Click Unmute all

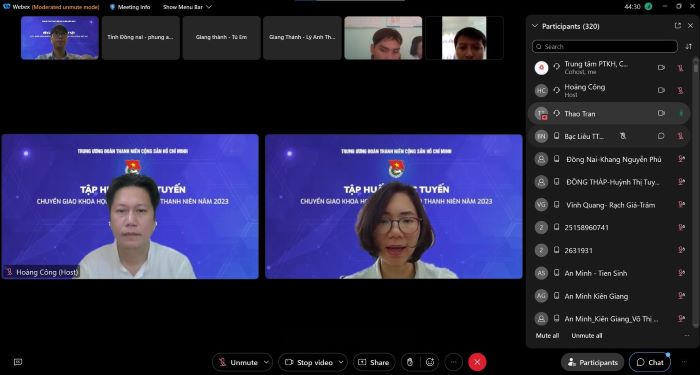(587, 336)
